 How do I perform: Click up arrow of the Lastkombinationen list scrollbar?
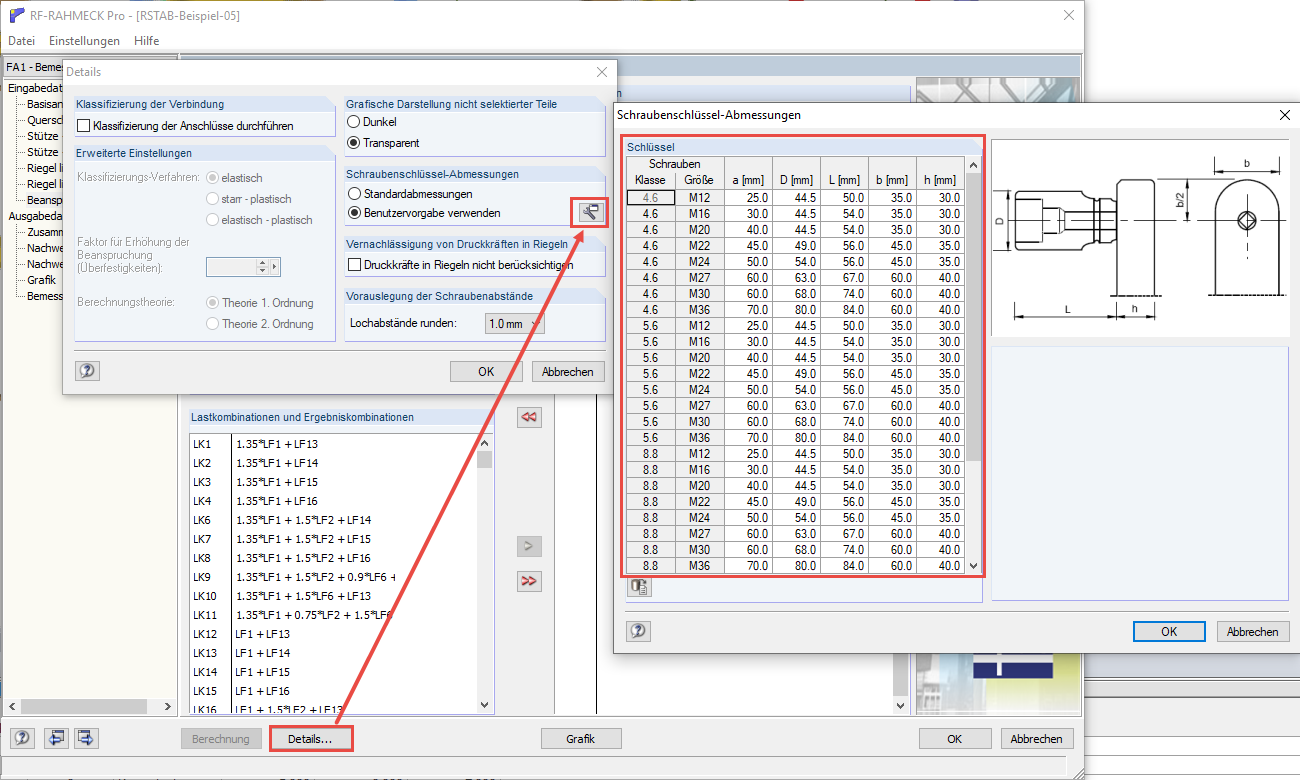coord(485,443)
